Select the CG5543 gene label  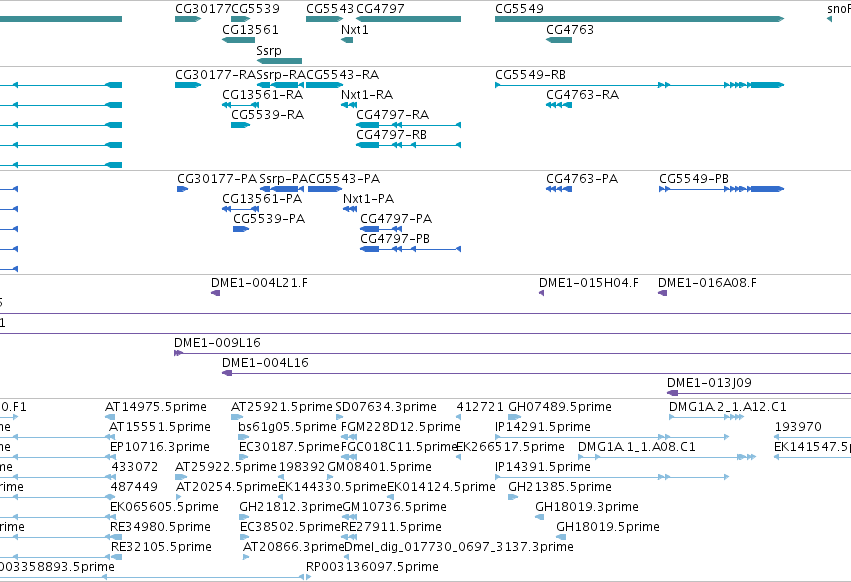(x=330, y=9)
